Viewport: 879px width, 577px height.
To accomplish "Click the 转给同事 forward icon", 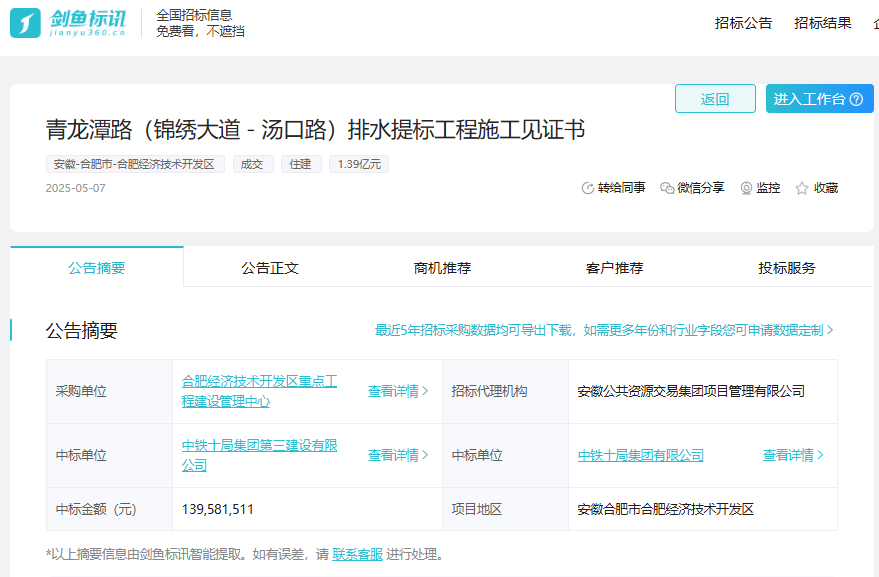I will pos(588,188).
